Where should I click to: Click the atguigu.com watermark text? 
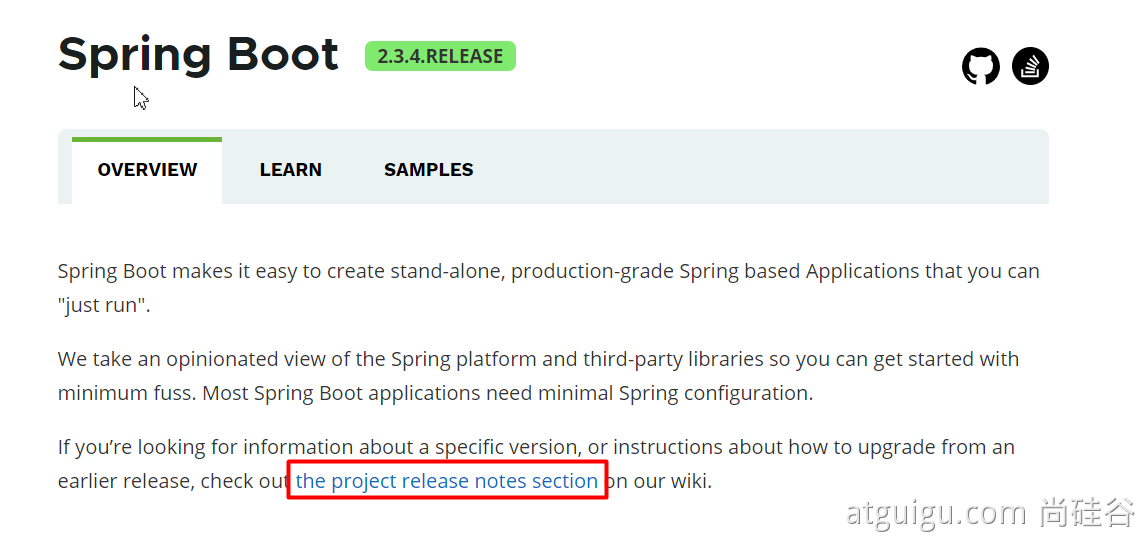tap(935, 513)
